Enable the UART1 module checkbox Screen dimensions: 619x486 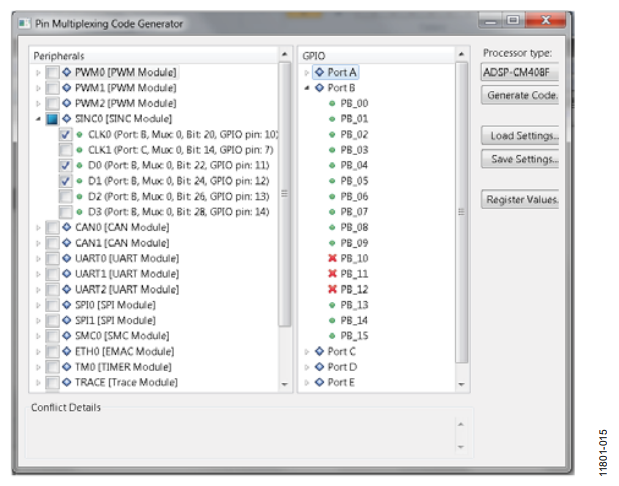pyautogui.click(x=52, y=274)
